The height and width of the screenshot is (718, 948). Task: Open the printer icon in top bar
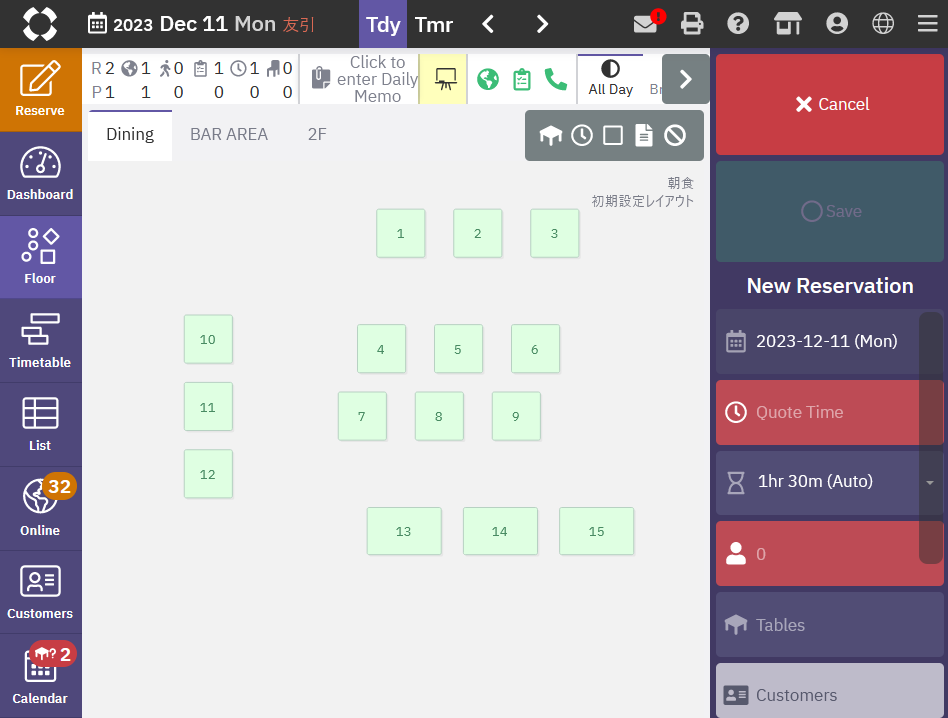tap(691, 24)
